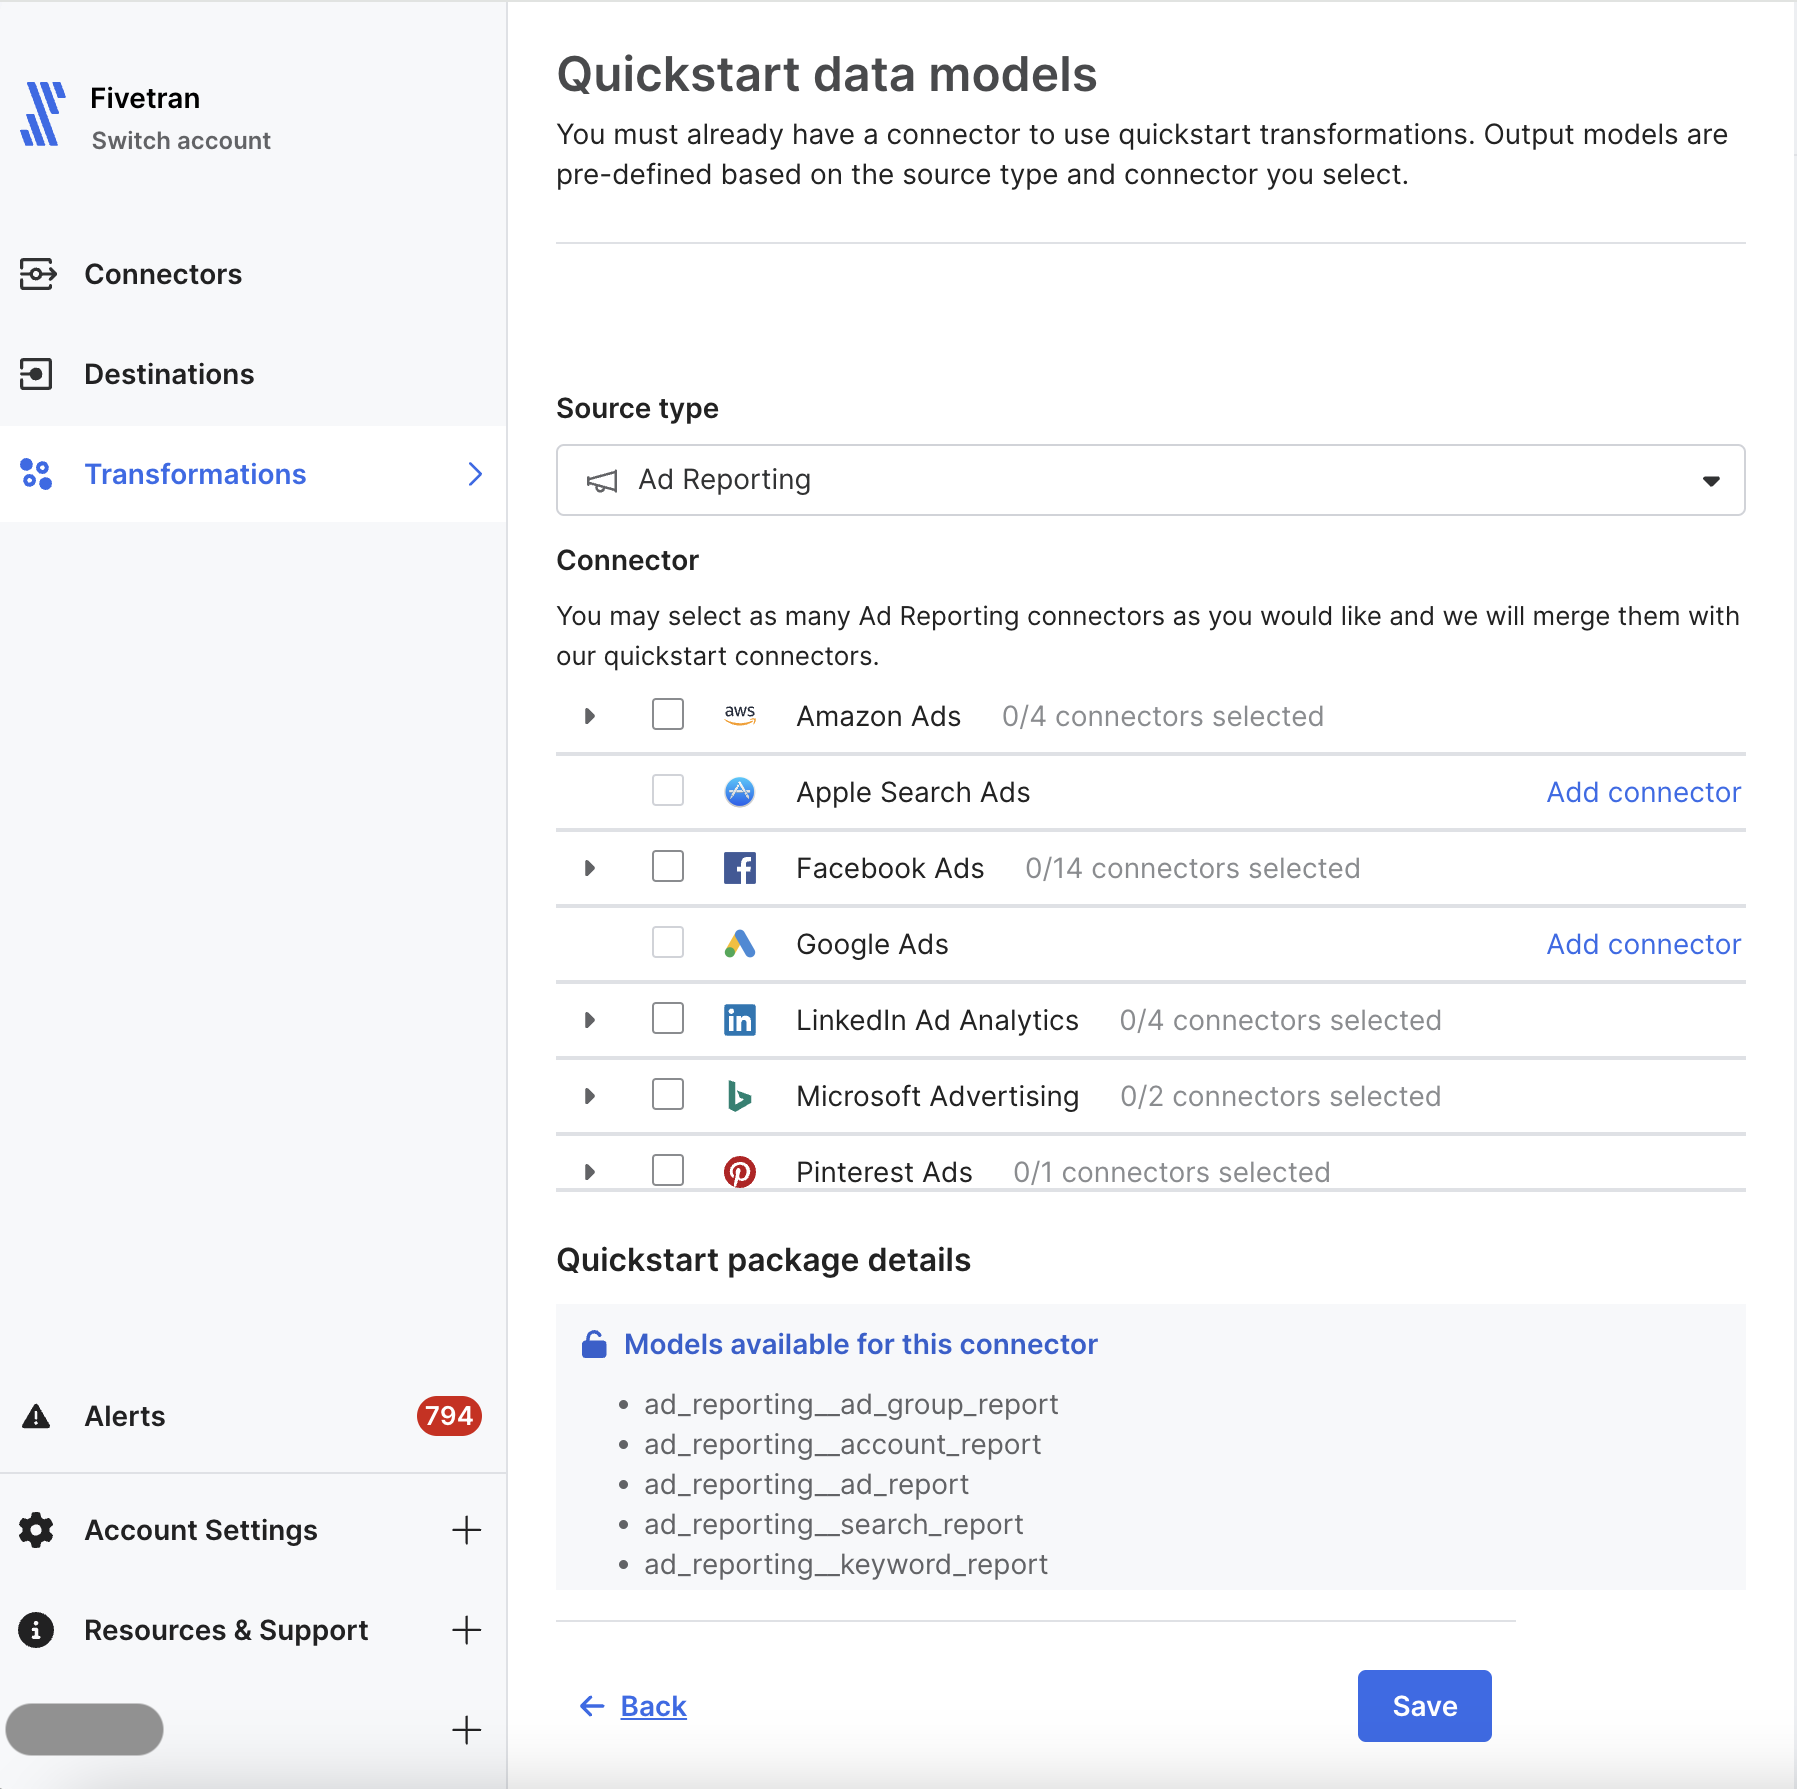Click the megaphone icon in Source type
The image size is (1797, 1789).
coord(602,481)
